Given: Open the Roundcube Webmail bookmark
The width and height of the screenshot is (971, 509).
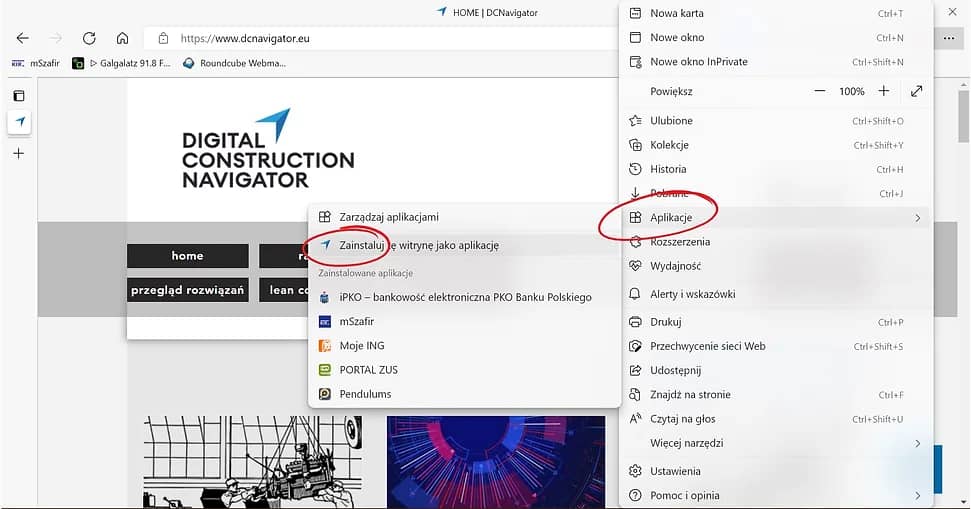Looking at the screenshot, I should tap(234, 63).
